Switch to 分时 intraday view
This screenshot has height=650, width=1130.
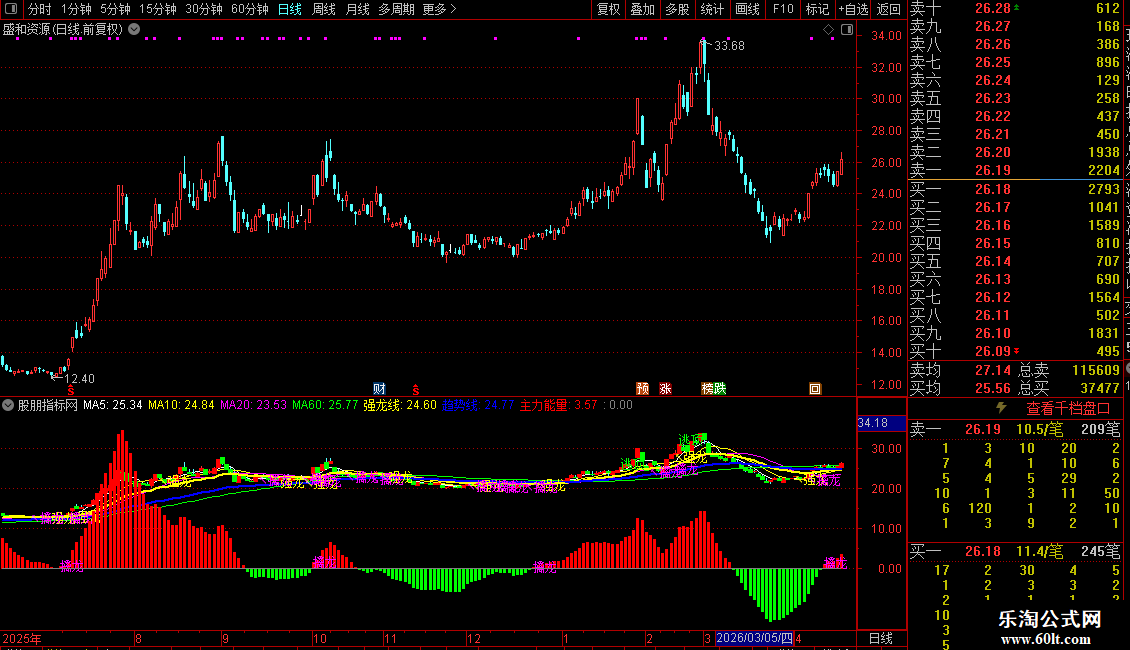coord(40,9)
